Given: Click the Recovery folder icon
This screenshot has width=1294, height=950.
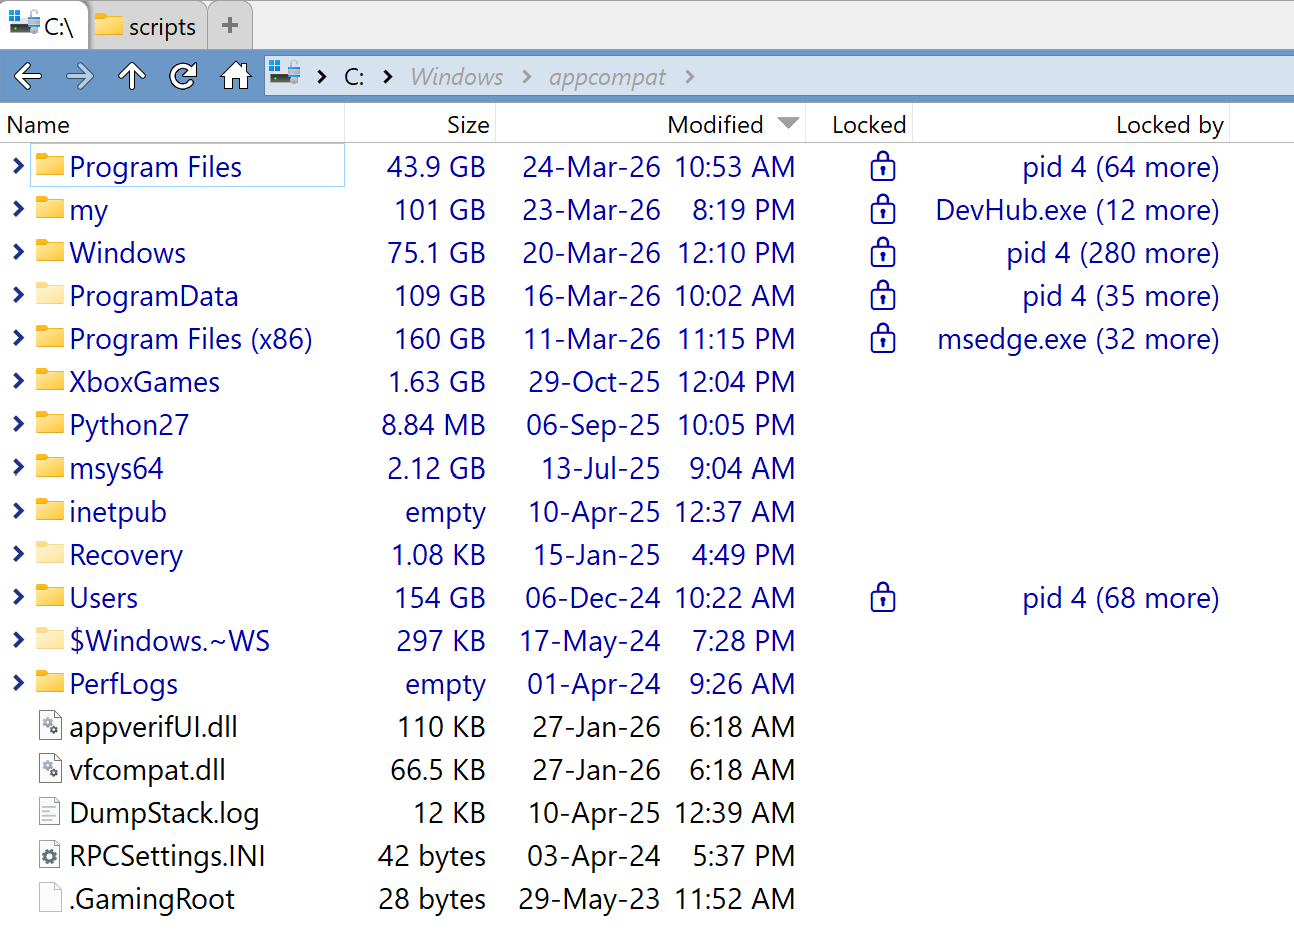Looking at the screenshot, I should pyautogui.click(x=50, y=552).
